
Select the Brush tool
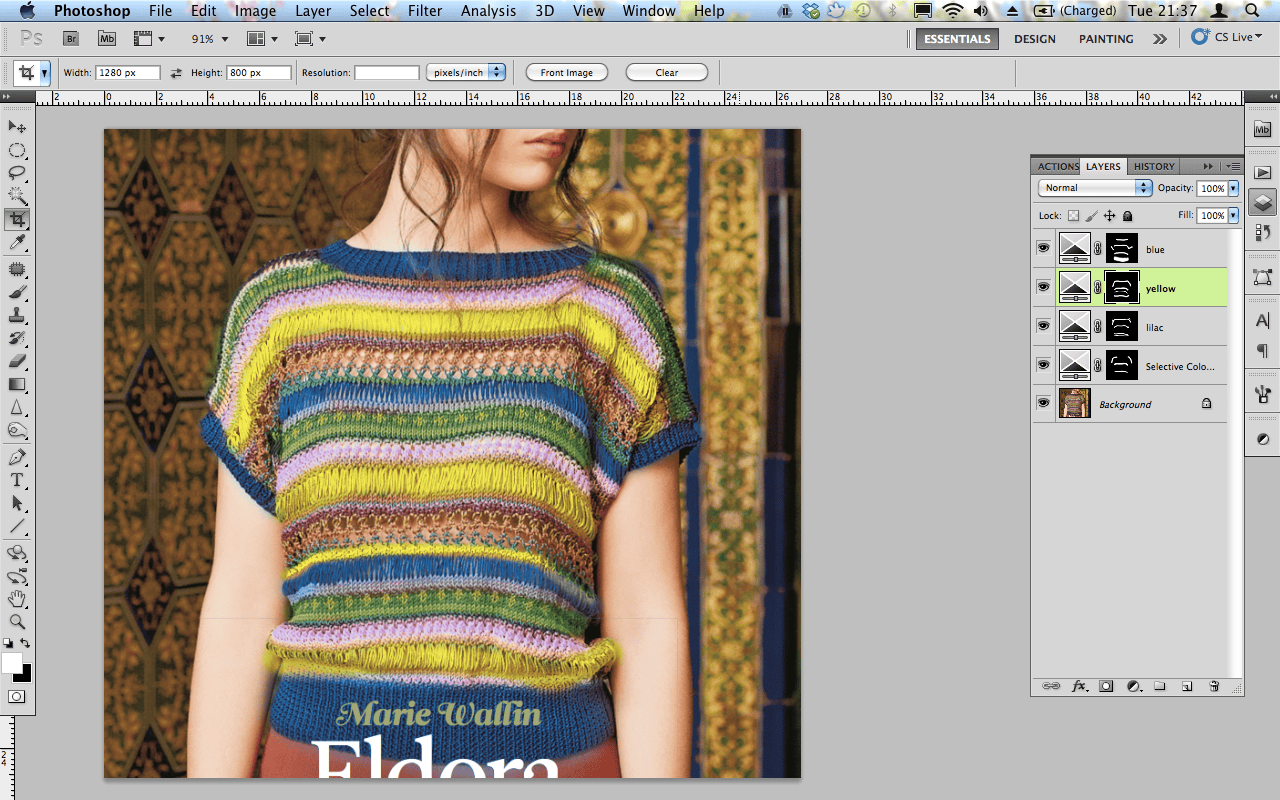17,293
